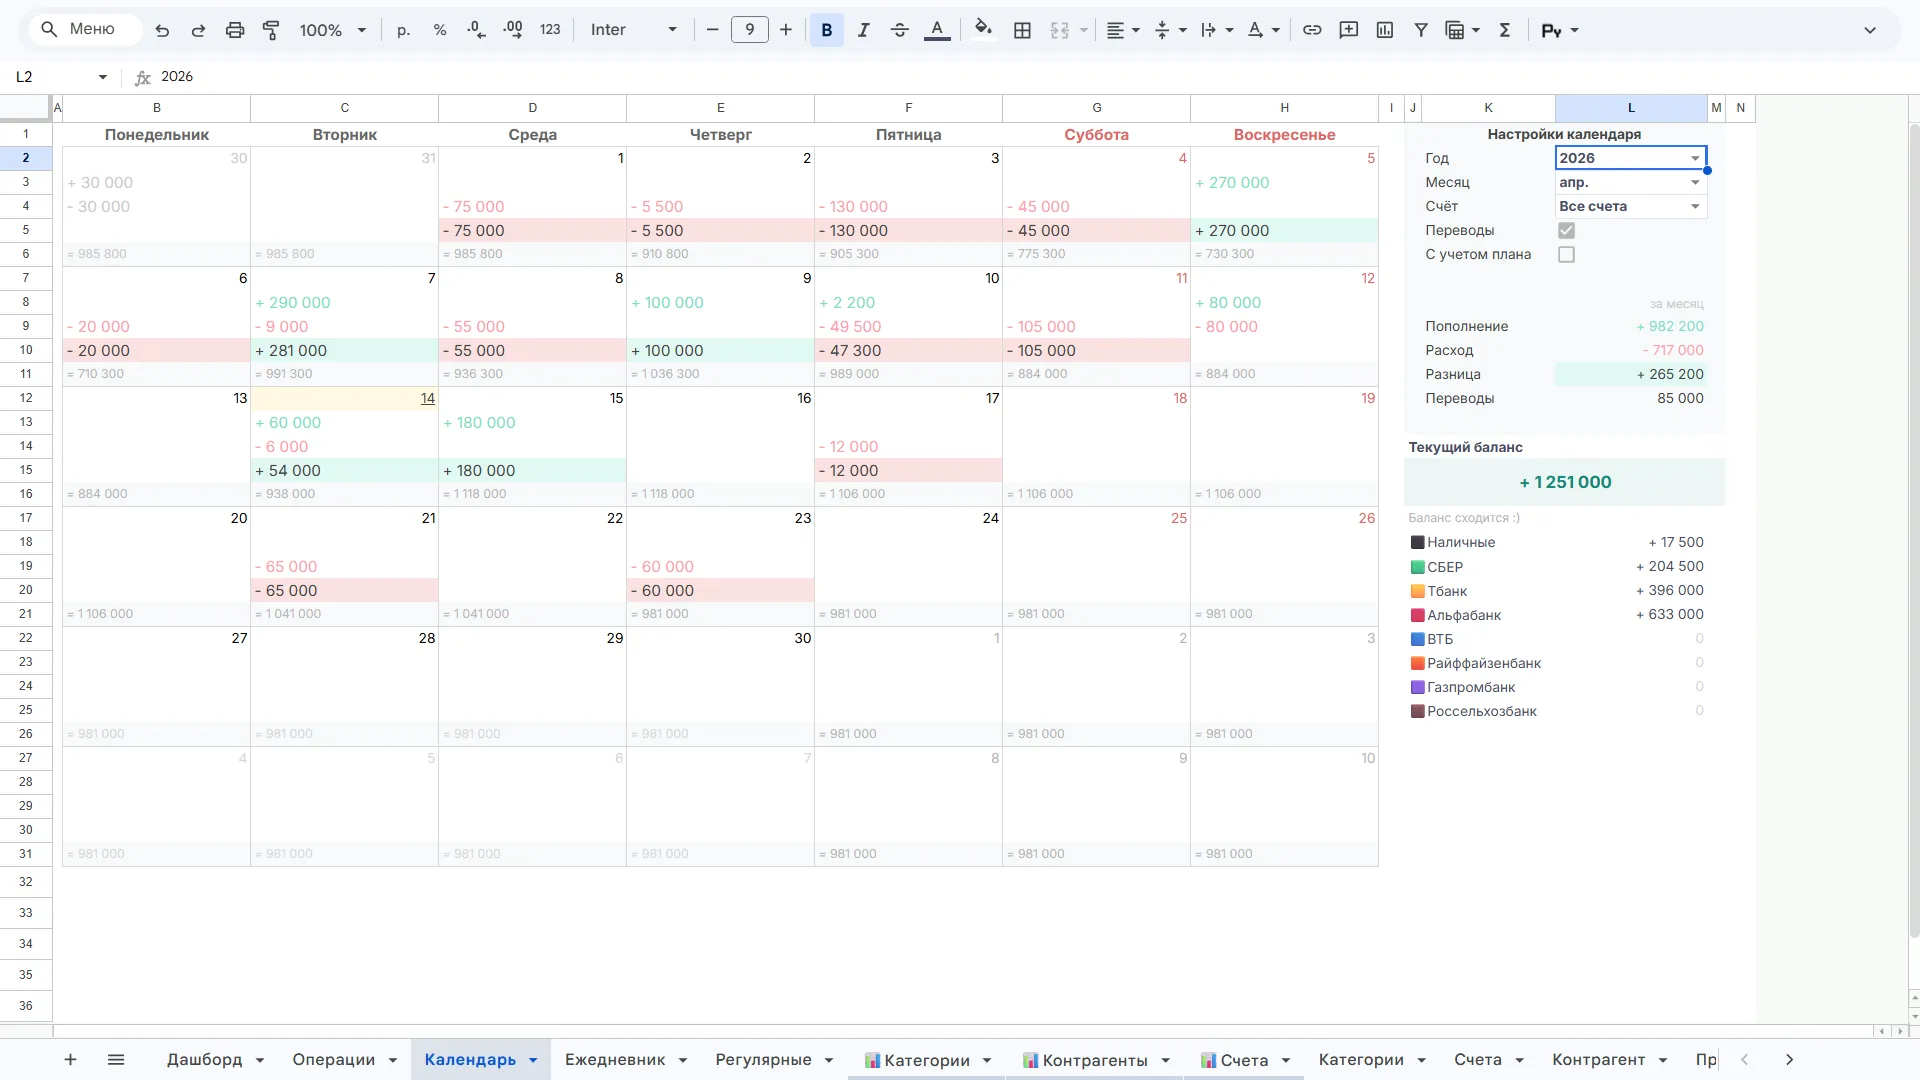
Task: Create a filter with funnel icon
Action: pos(1421,30)
